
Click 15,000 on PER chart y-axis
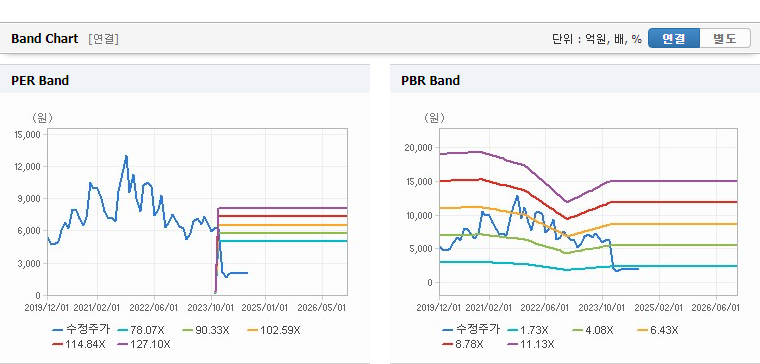click(29, 134)
